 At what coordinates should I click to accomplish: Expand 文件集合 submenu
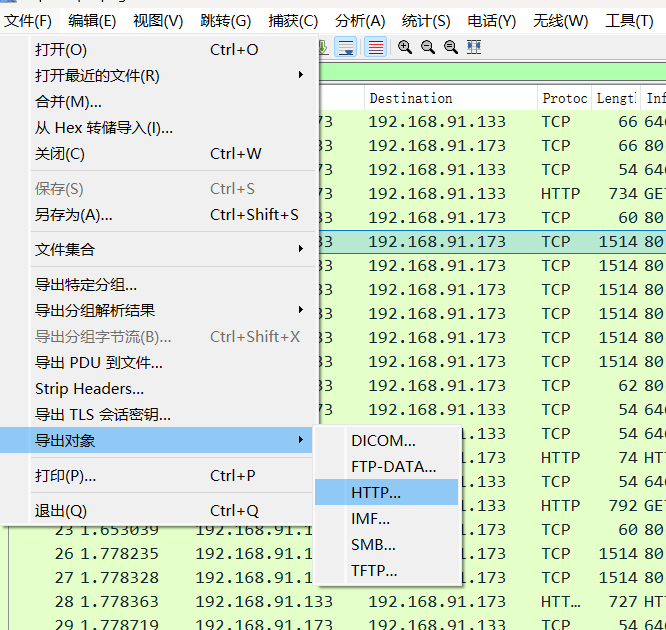pyautogui.click(x=159, y=249)
